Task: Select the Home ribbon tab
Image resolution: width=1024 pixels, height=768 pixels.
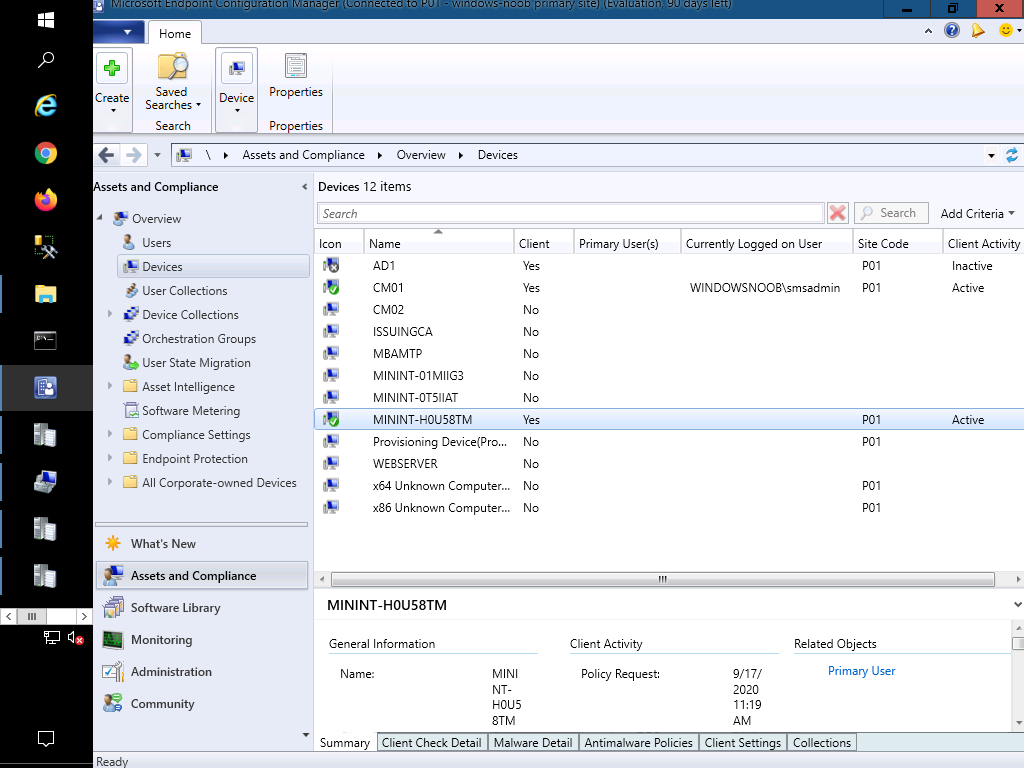Action: click(175, 33)
